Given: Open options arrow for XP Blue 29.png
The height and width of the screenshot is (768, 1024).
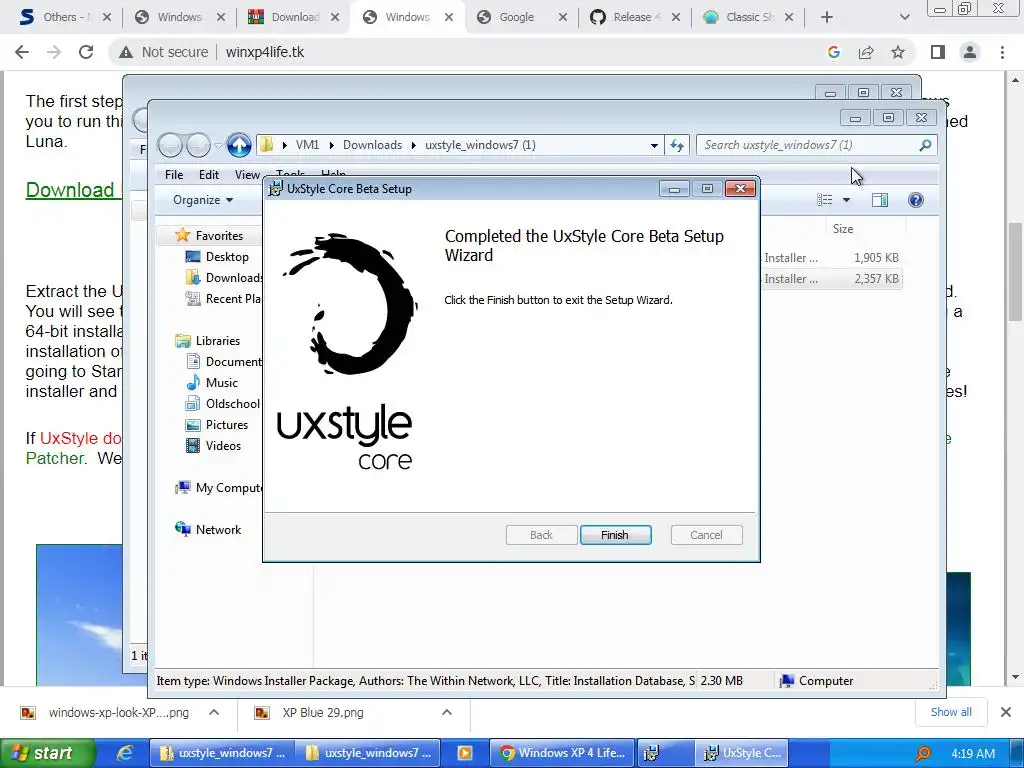Looking at the screenshot, I should click(447, 712).
